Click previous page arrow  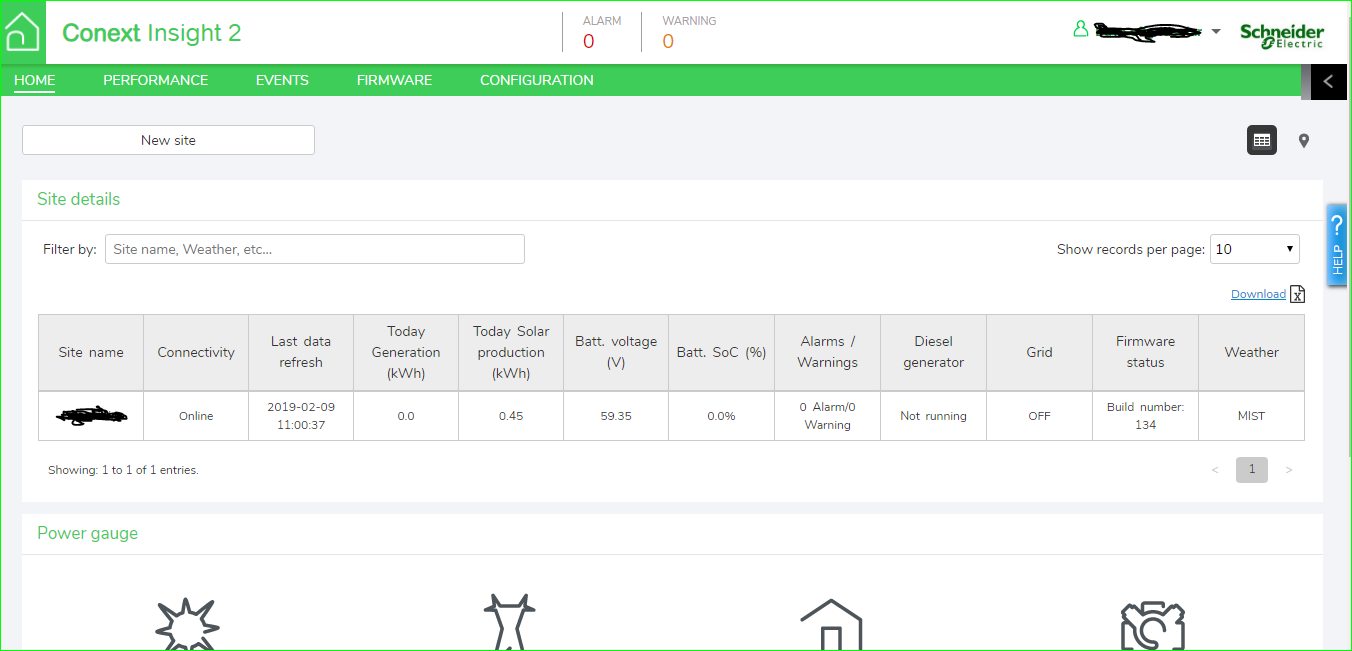(x=1215, y=470)
